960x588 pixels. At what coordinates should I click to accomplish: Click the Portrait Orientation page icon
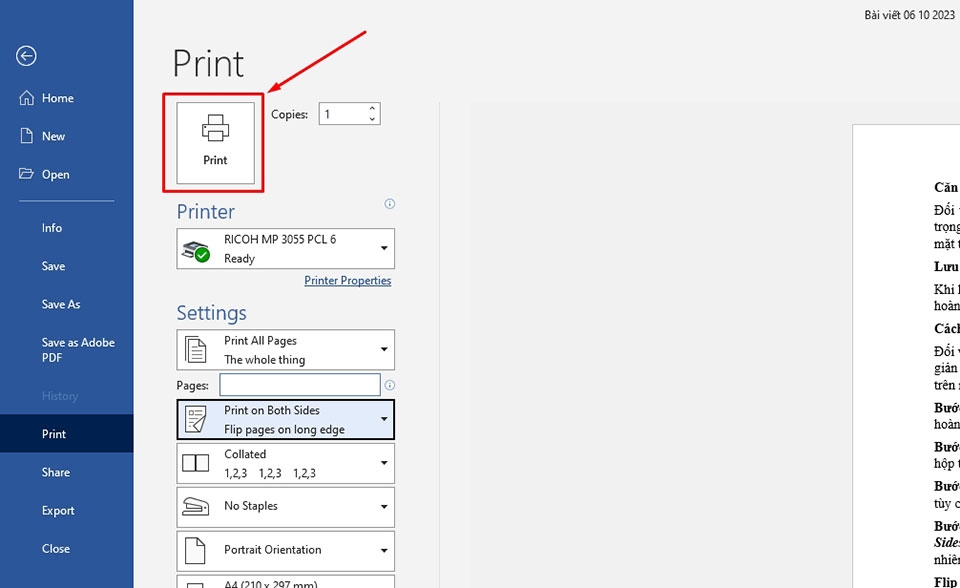195,550
